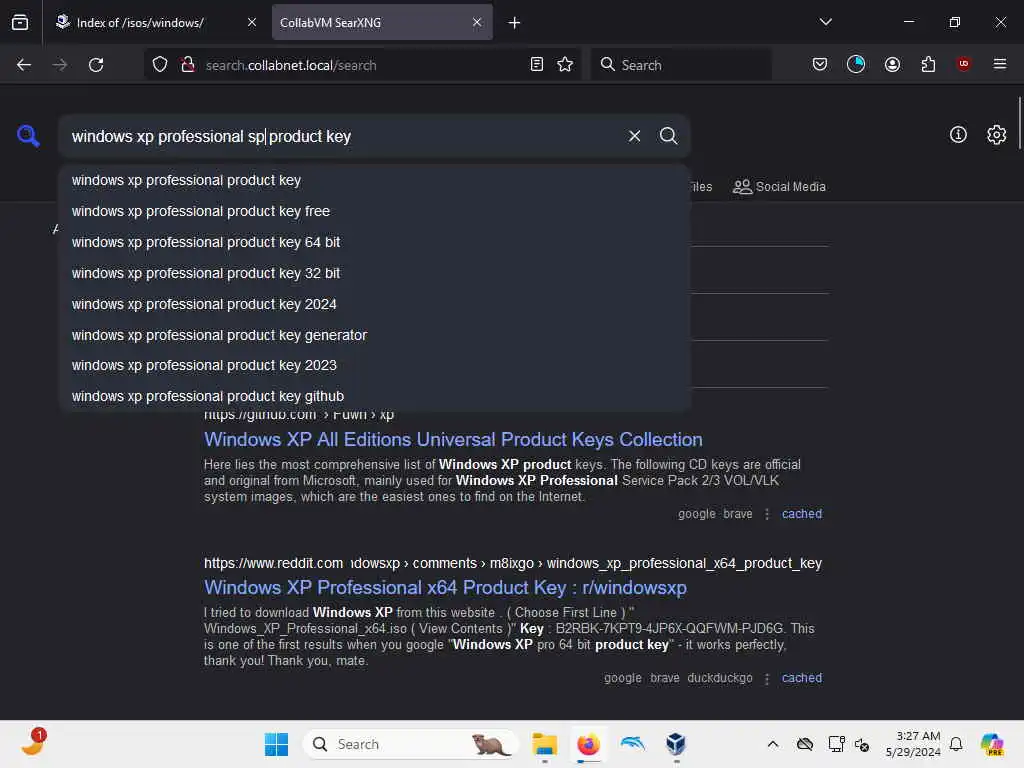Open the Extensions puzzle icon

(x=928, y=64)
